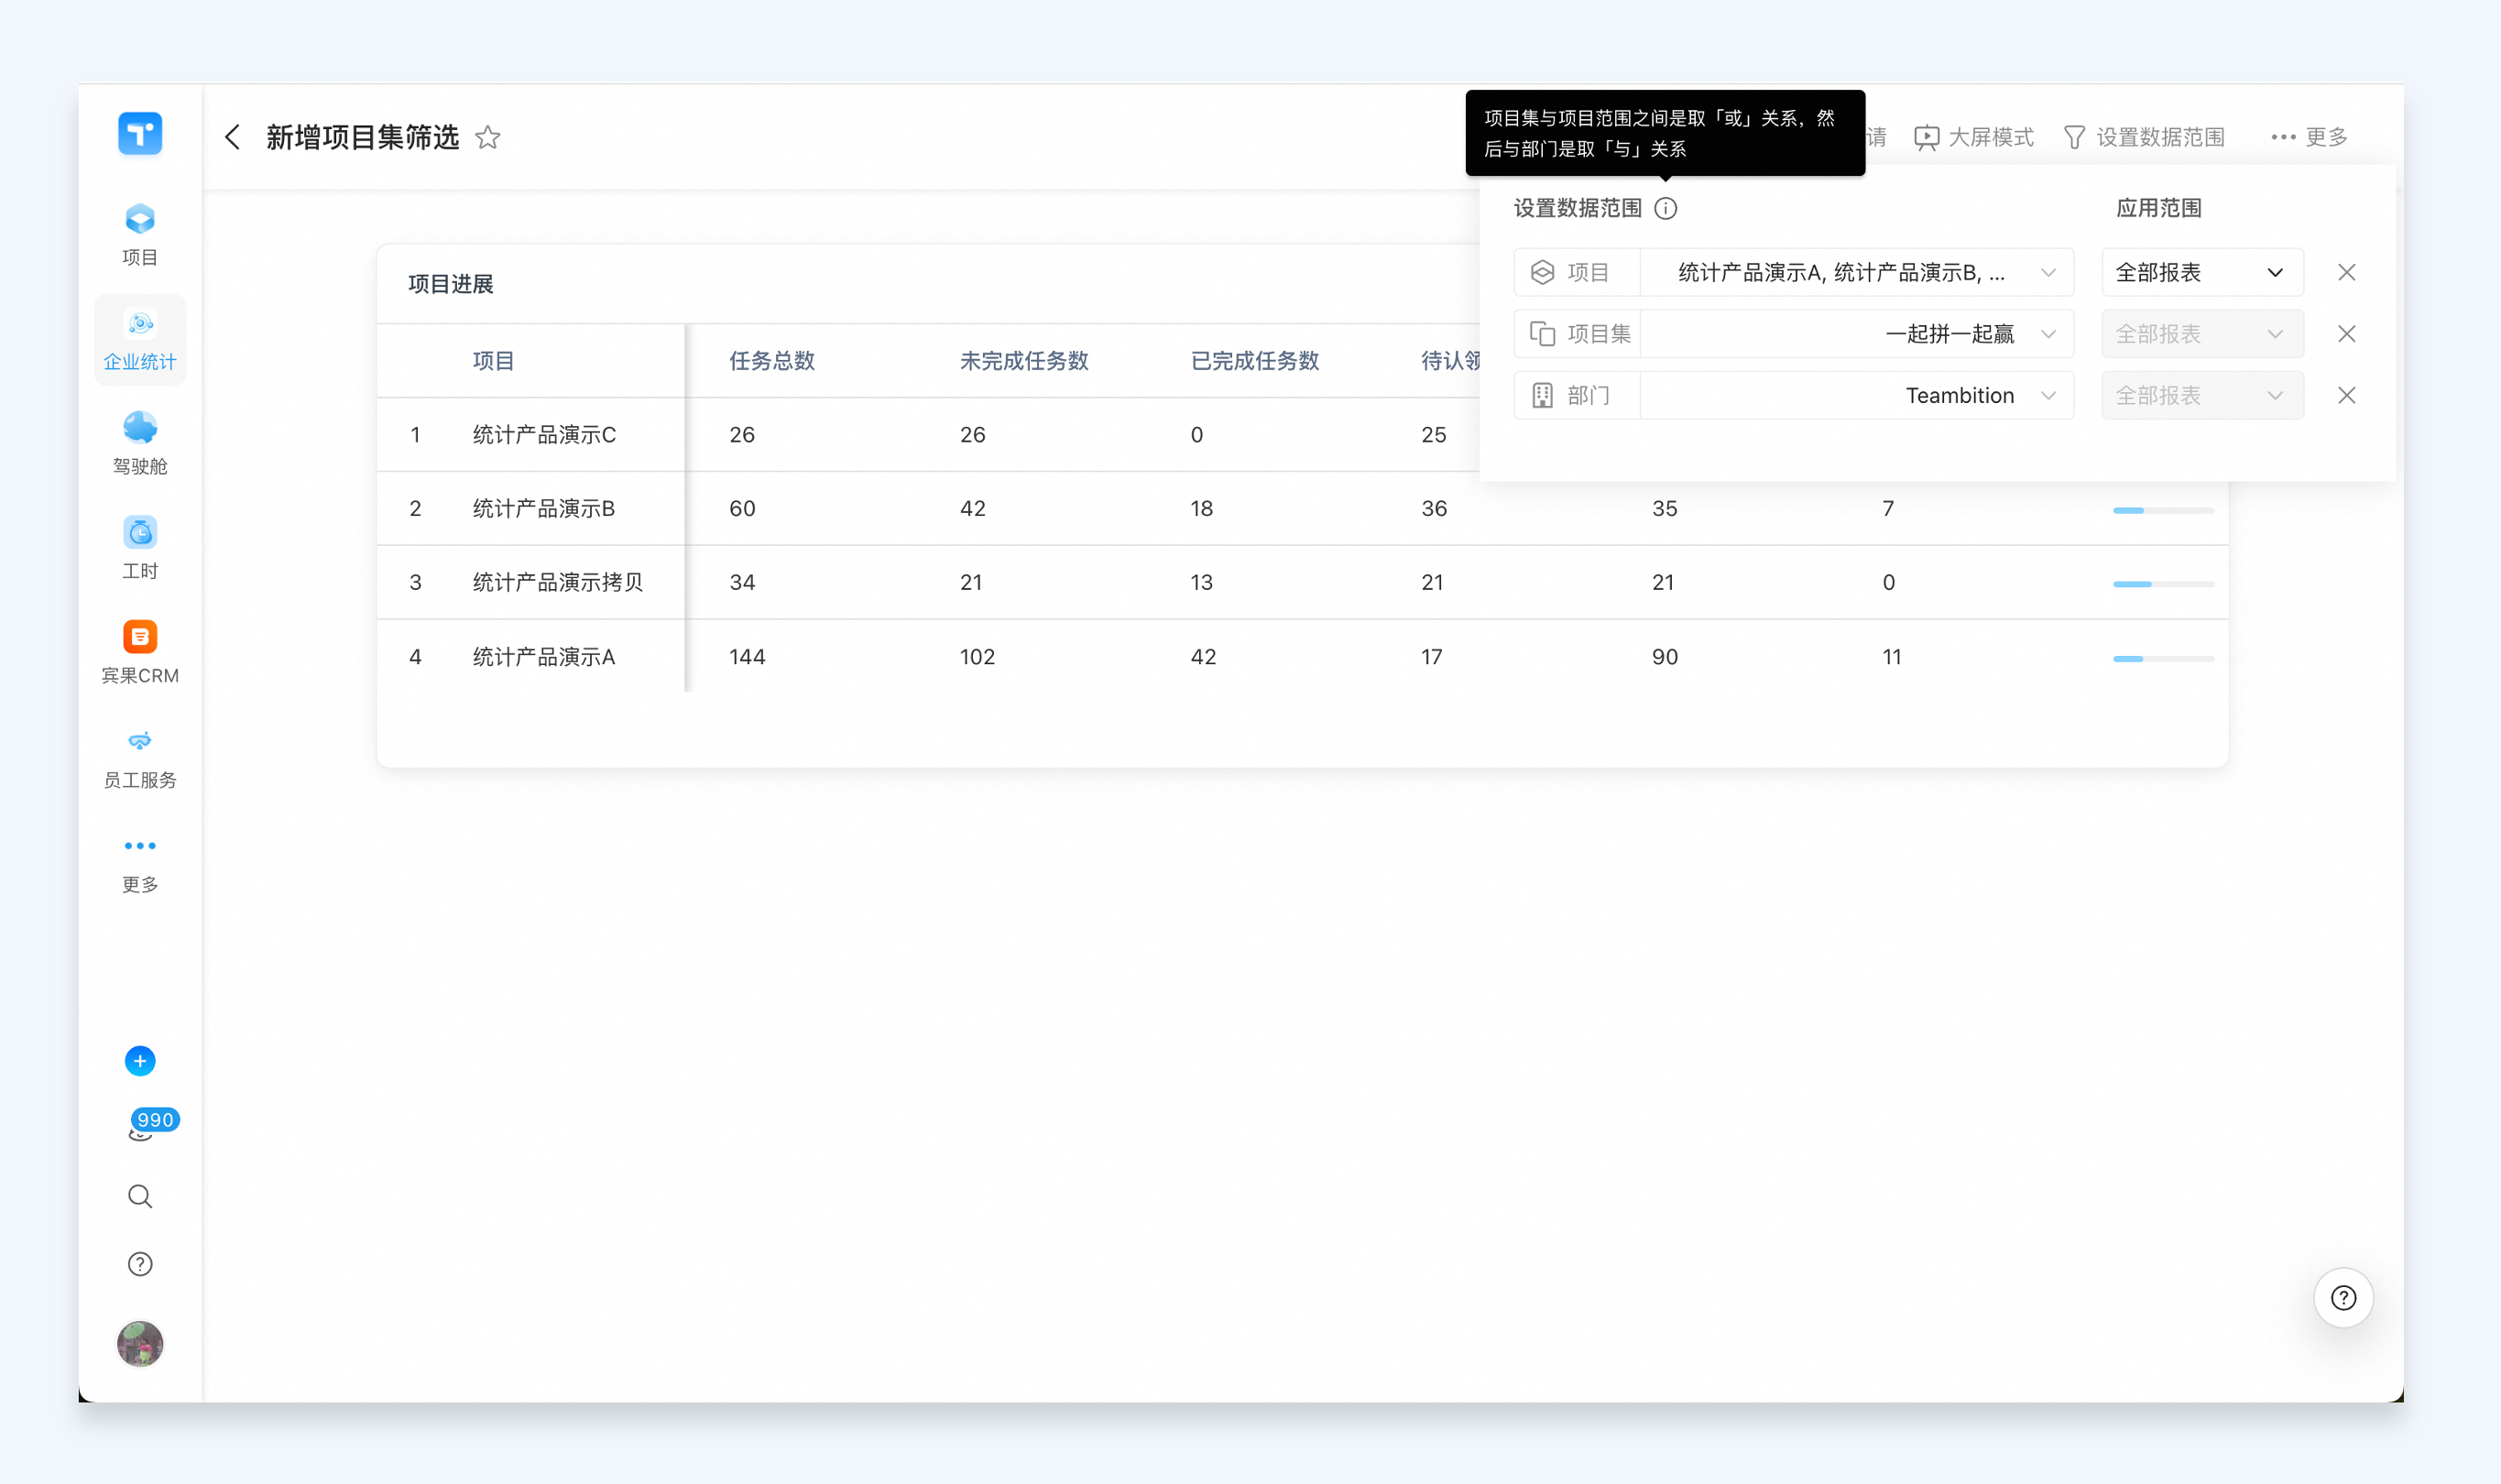Remove the 项目 filter row
The width and height of the screenshot is (2501, 1484).
(x=2346, y=272)
